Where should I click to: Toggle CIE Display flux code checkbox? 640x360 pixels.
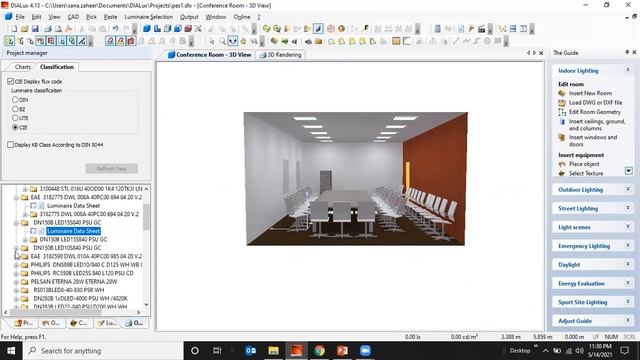11,81
